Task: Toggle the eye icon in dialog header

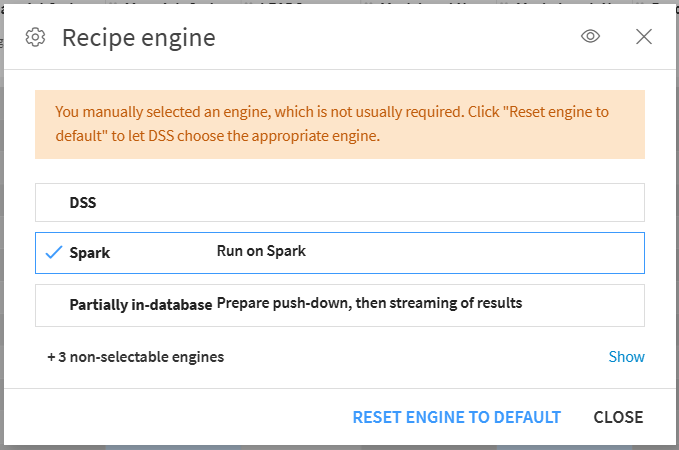Action: 591,37
